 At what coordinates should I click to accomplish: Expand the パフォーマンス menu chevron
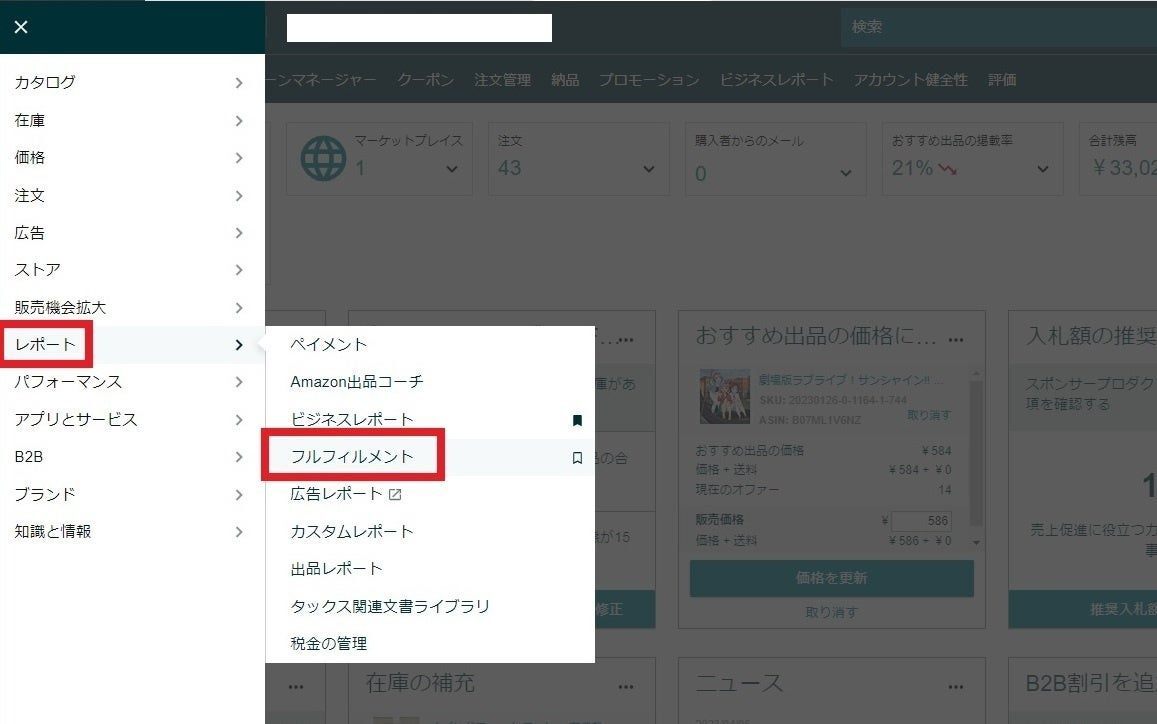238,382
